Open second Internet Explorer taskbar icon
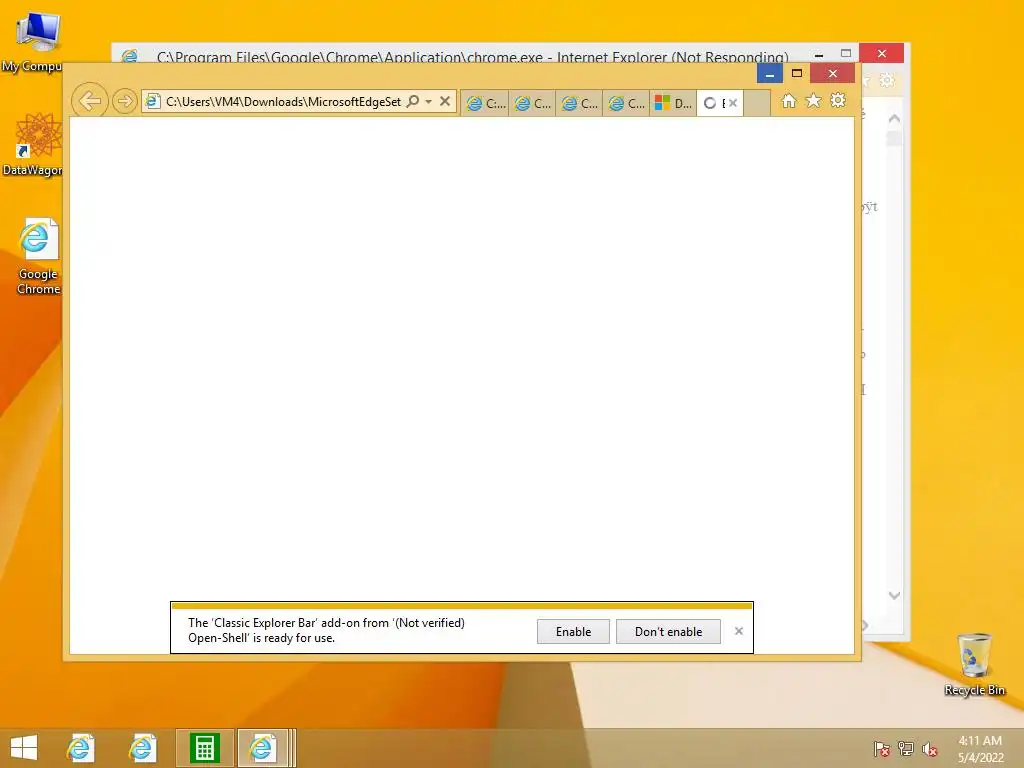Viewport: 1024px width, 768px height. pyautogui.click(x=142, y=748)
